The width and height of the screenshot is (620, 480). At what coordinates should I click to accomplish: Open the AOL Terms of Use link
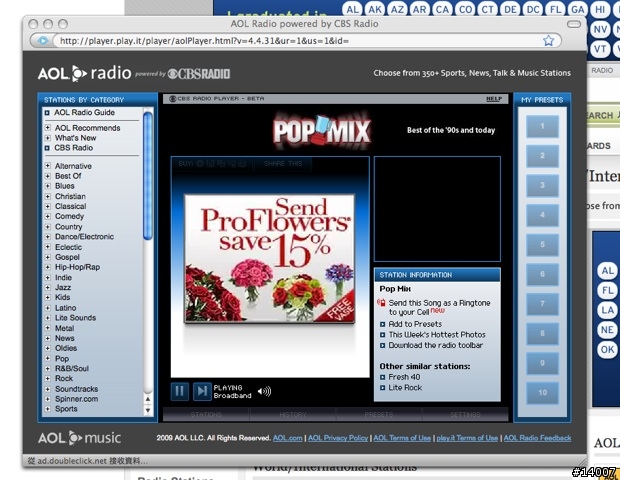(x=402, y=438)
